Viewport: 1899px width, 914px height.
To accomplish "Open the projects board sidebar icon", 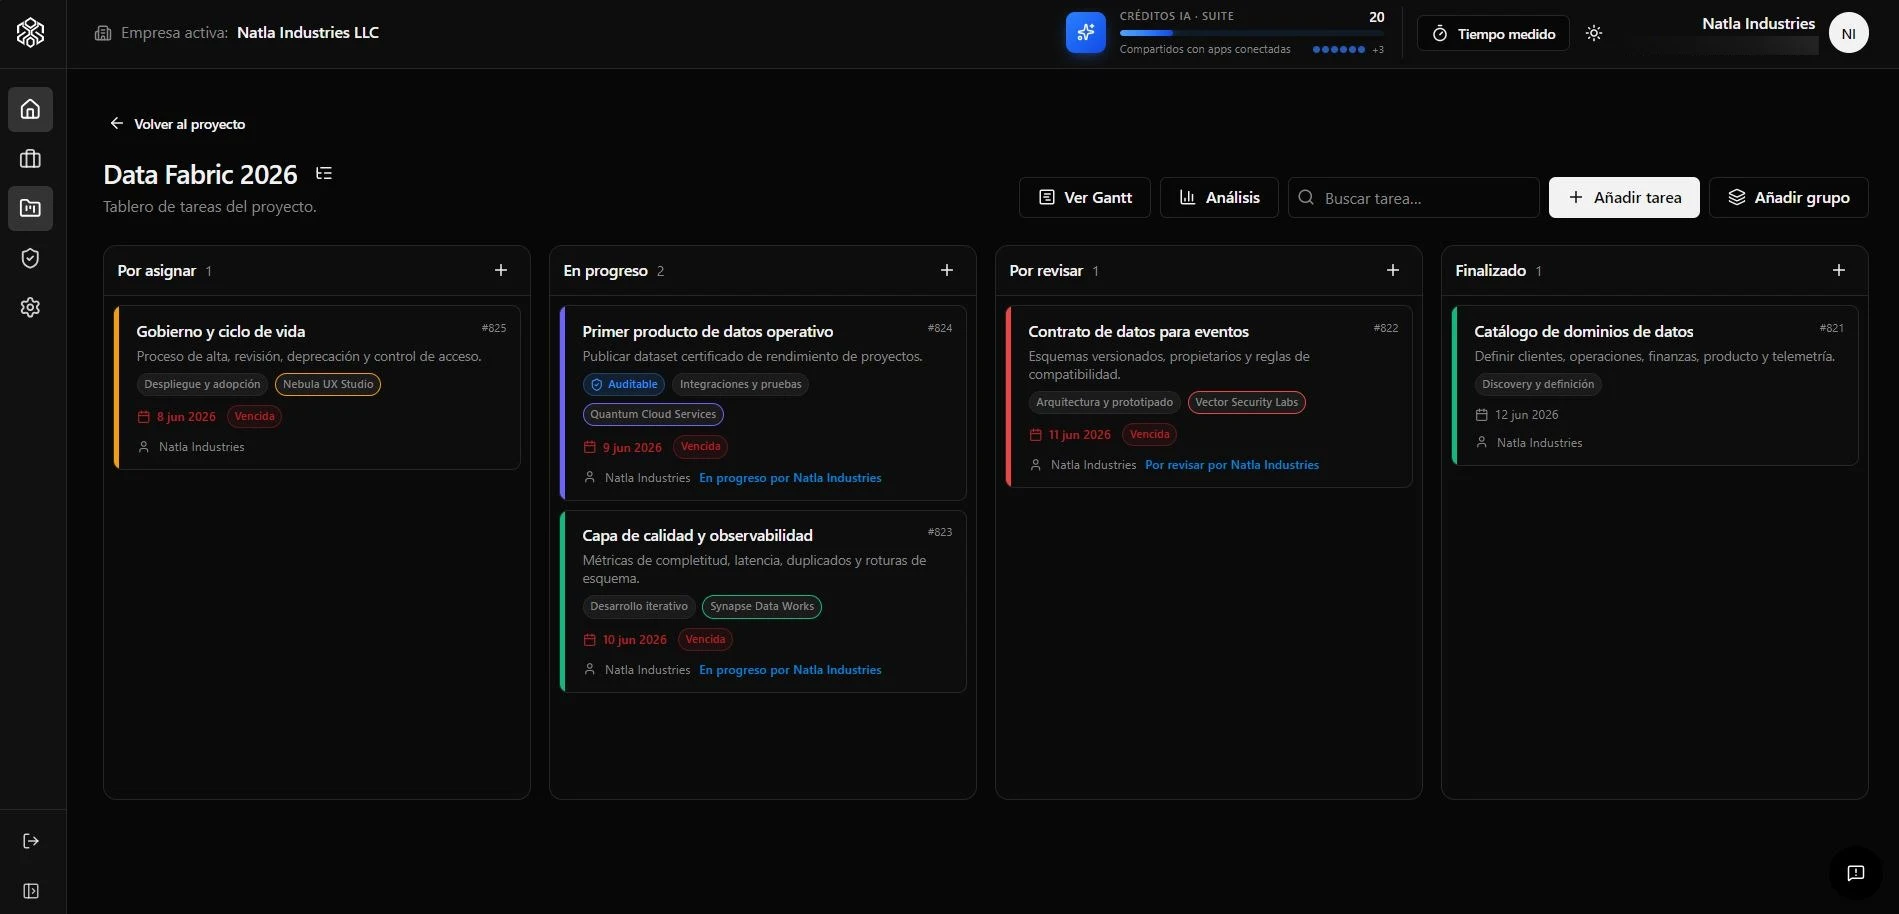I will click(x=30, y=208).
